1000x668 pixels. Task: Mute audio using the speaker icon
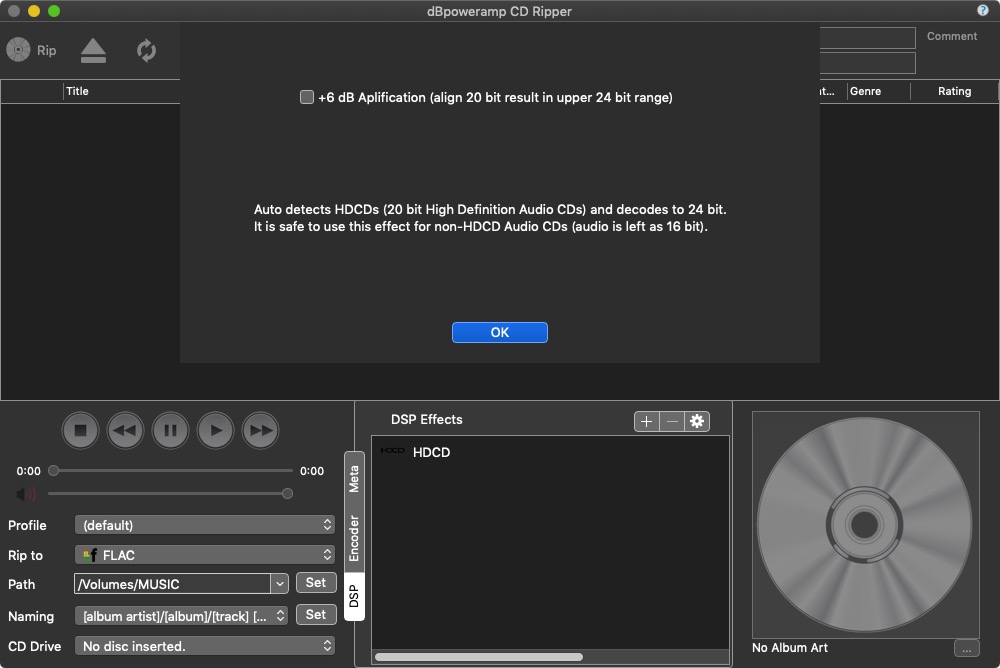[x=26, y=494]
